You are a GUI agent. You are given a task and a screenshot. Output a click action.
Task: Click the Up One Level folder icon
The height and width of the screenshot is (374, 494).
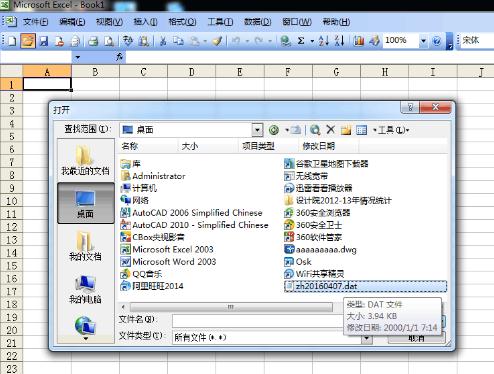(x=296, y=130)
